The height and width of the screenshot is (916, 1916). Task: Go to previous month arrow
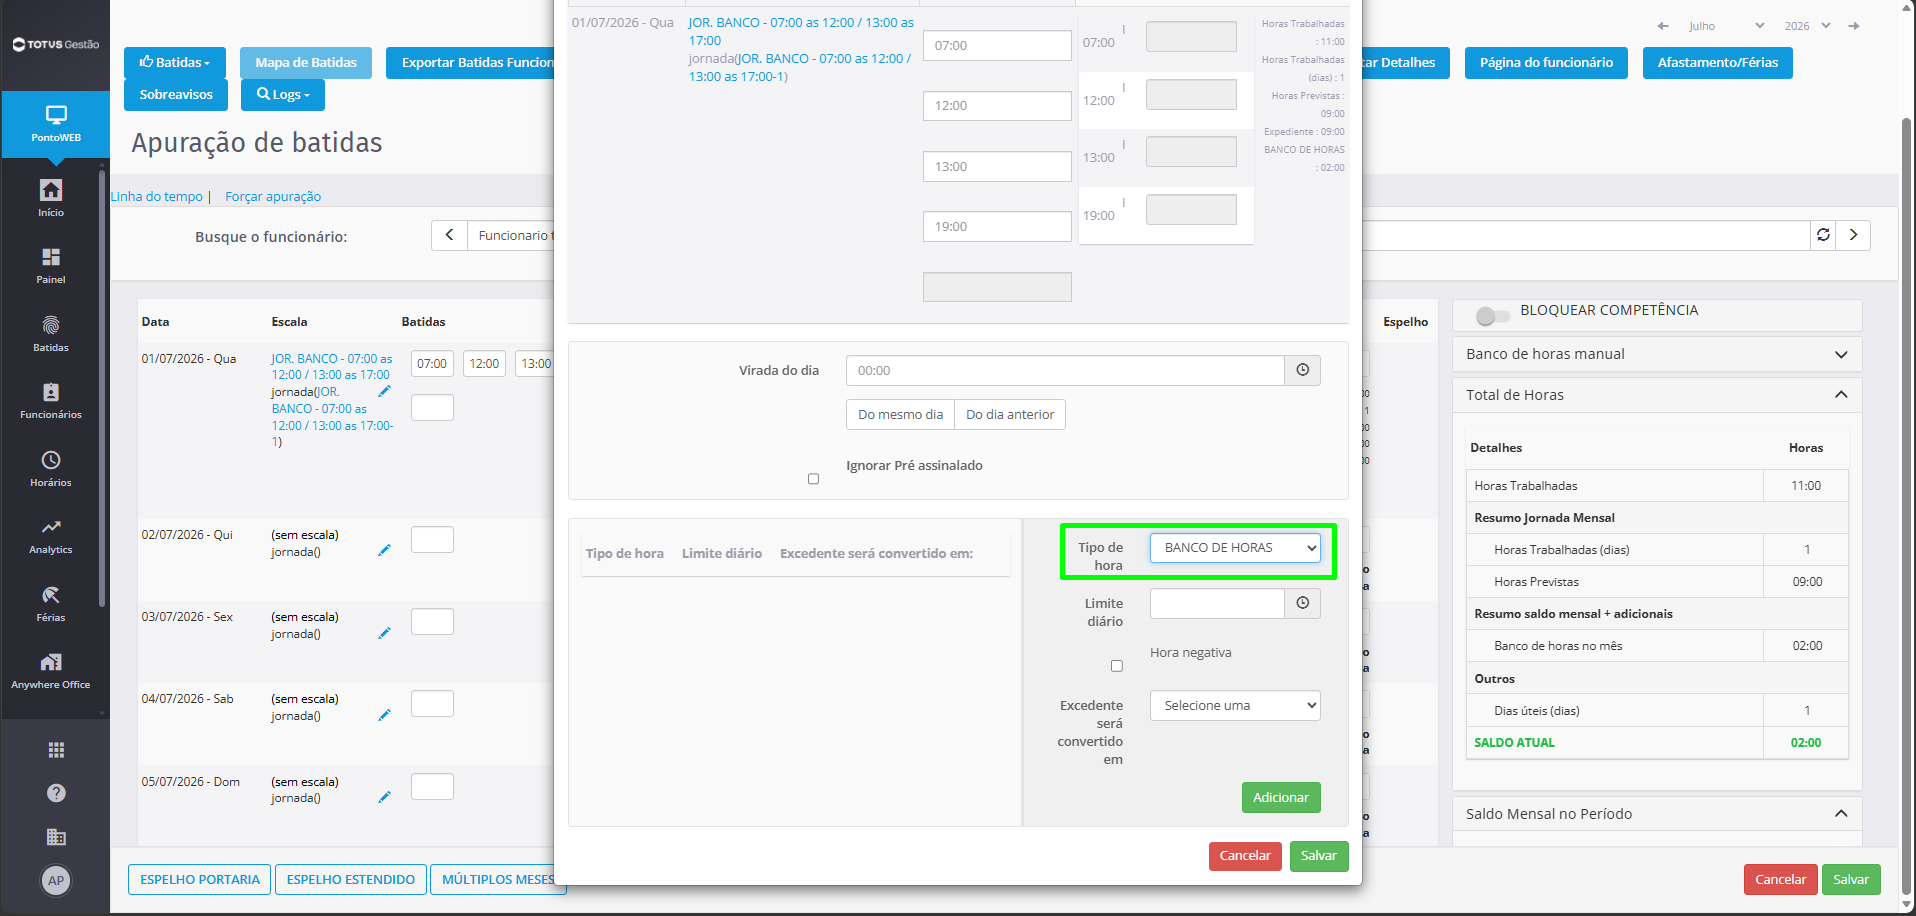(1662, 26)
